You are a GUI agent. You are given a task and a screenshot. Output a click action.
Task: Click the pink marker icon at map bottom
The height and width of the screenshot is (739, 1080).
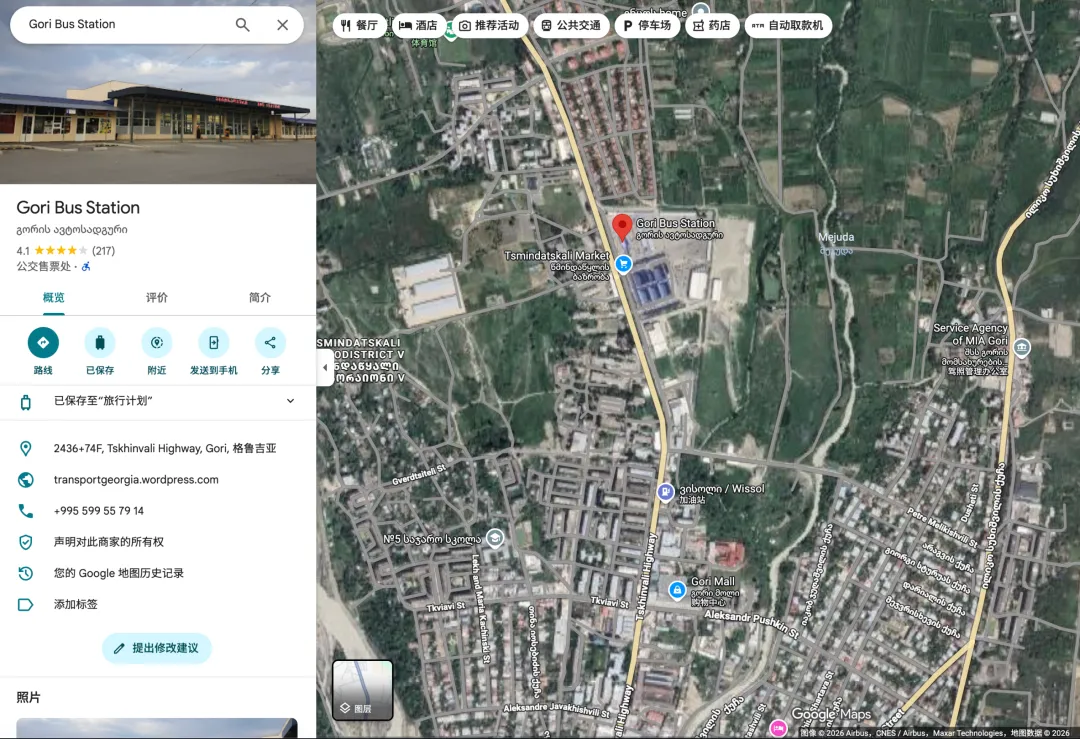778,727
